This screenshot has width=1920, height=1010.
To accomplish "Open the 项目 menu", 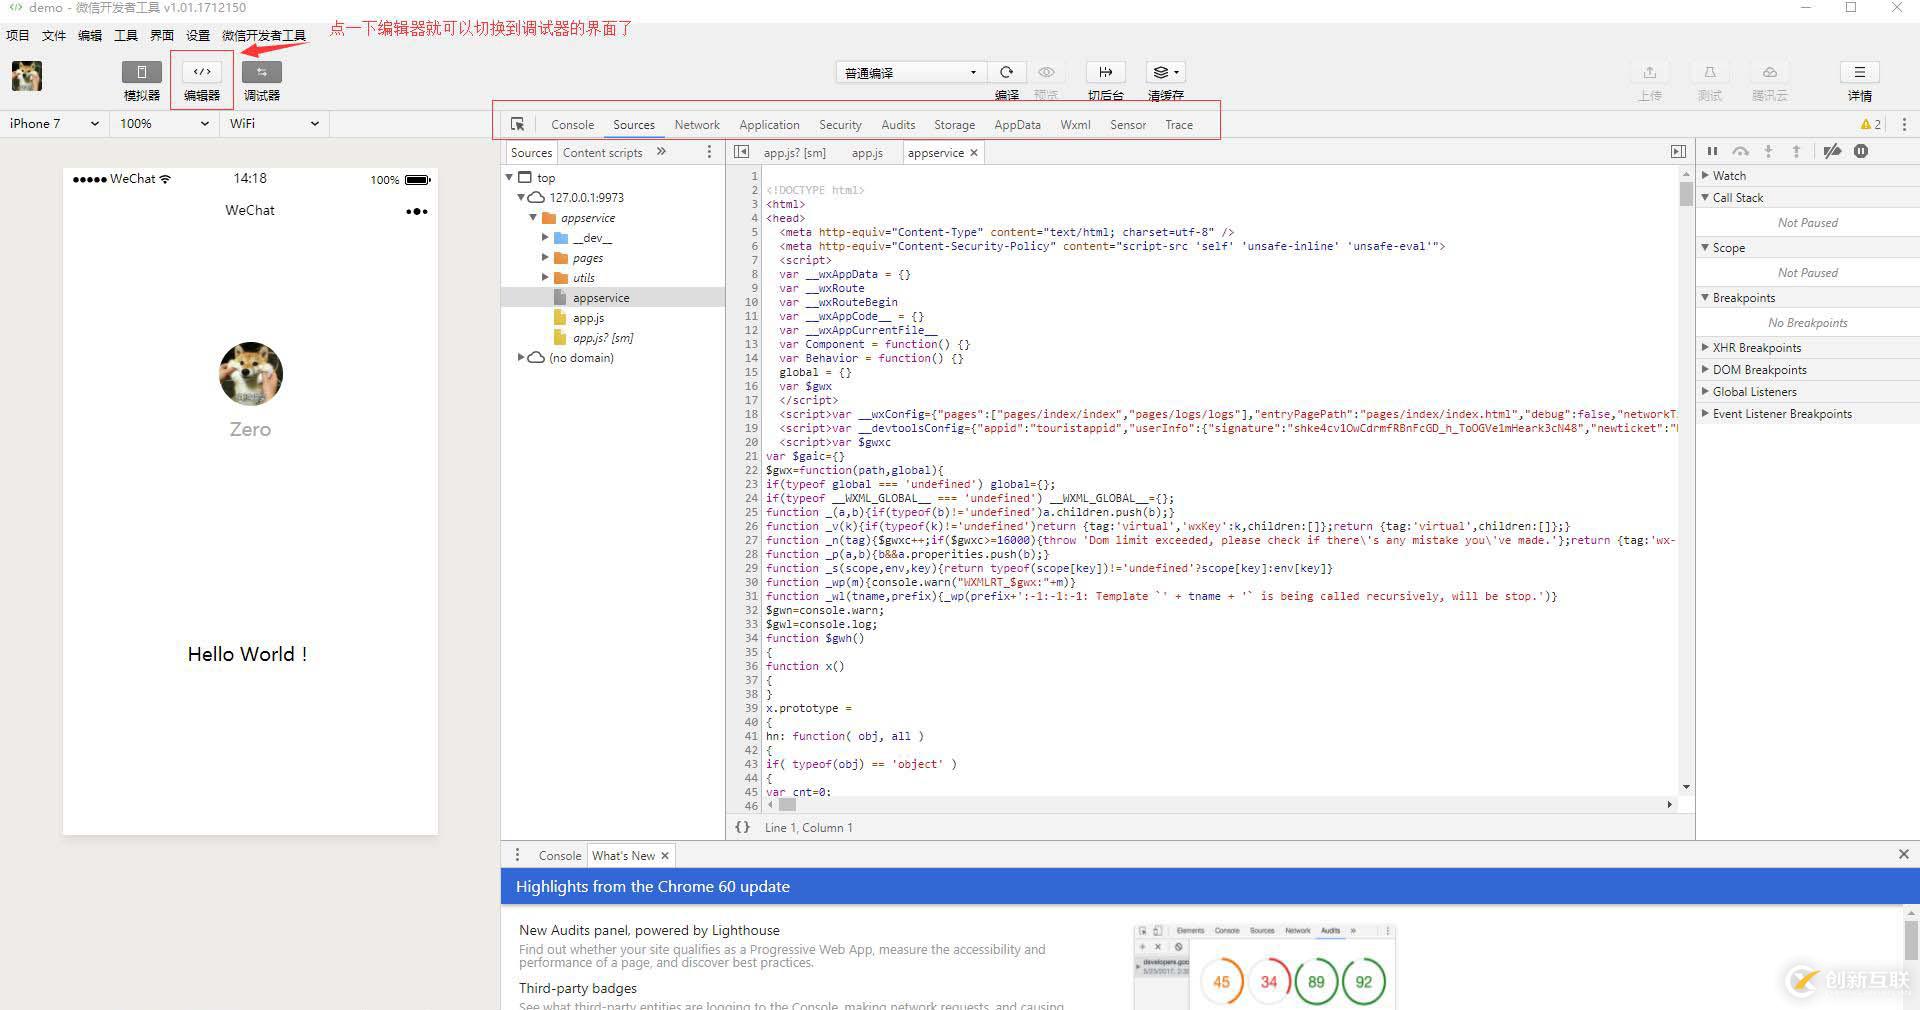I will [x=17, y=35].
